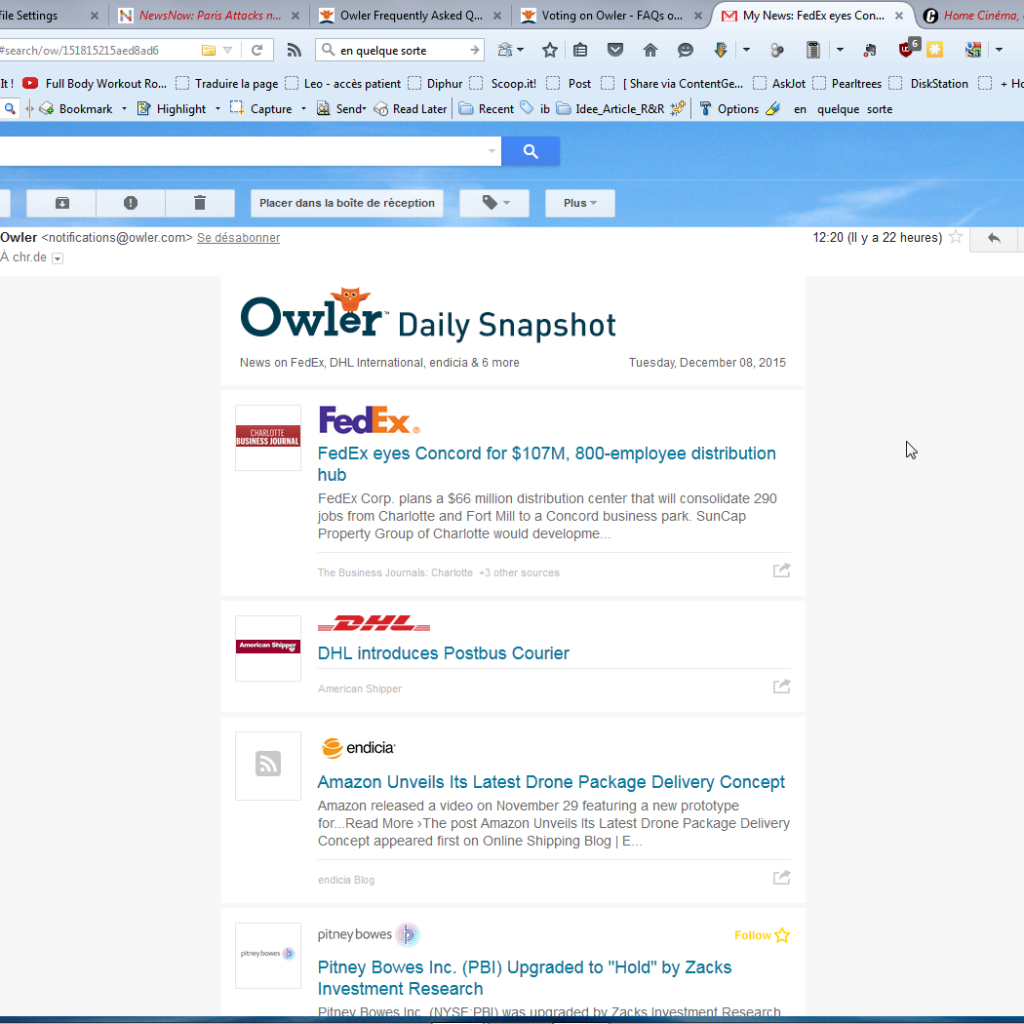This screenshot has height=1024, width=1024.
Task: Switch to Home Cinéma tab
Action: 973,16
